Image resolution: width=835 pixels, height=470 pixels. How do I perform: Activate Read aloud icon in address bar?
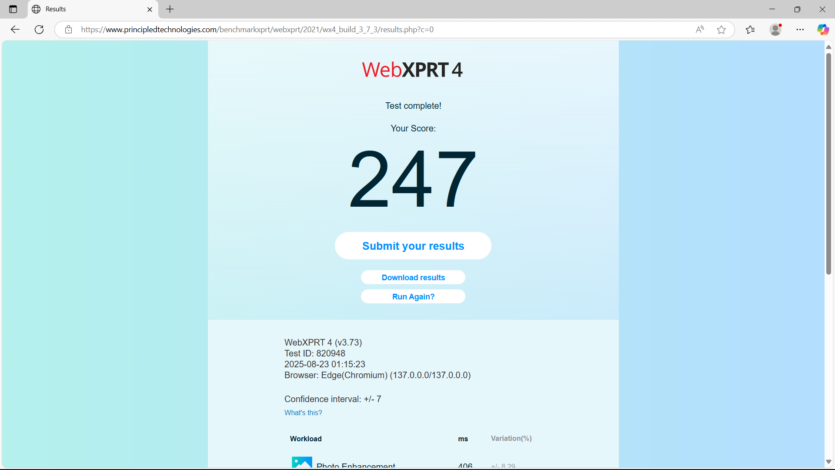click(x=700, y=30)
